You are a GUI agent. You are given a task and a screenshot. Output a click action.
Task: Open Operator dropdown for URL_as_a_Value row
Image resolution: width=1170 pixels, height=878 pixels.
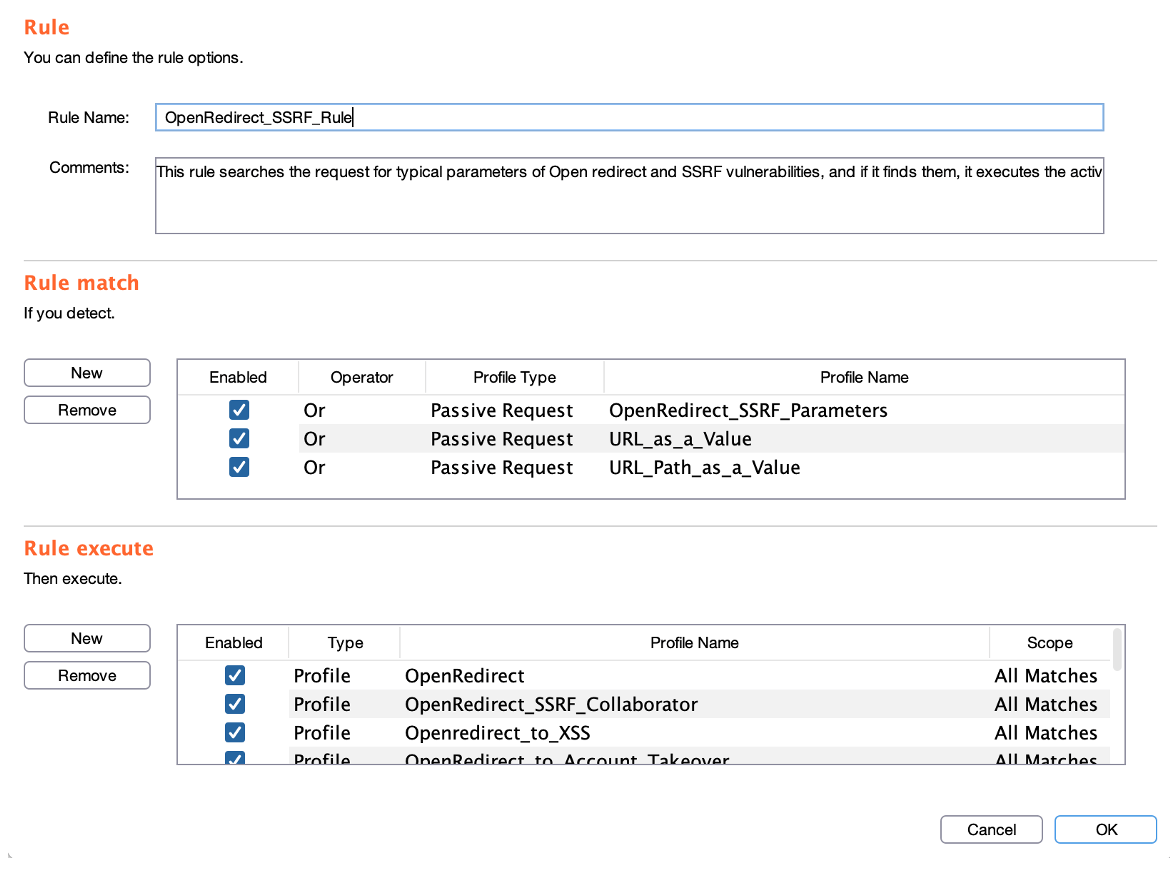pyautogui.click(x=360, y=439)
